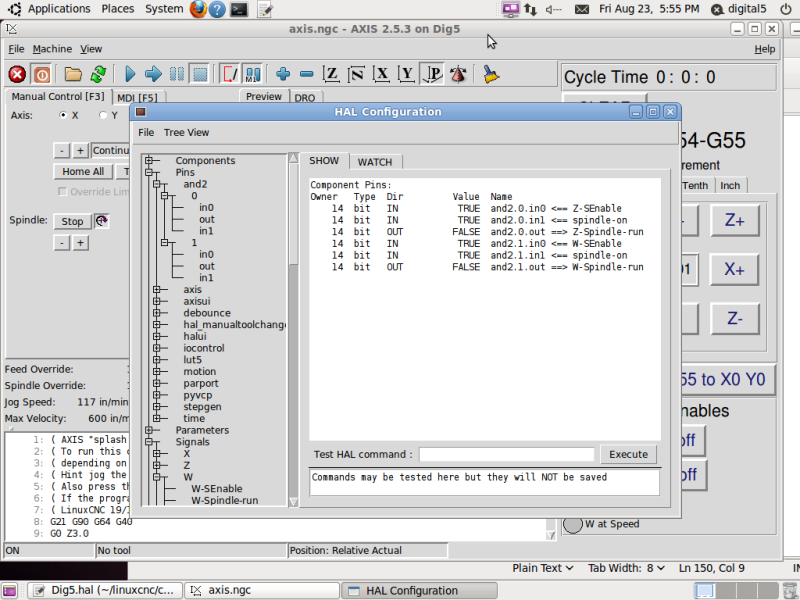Expand the Components tree node
Image resolution: width=800 pixels, height=600 pixels.
[x=149, y=161]
